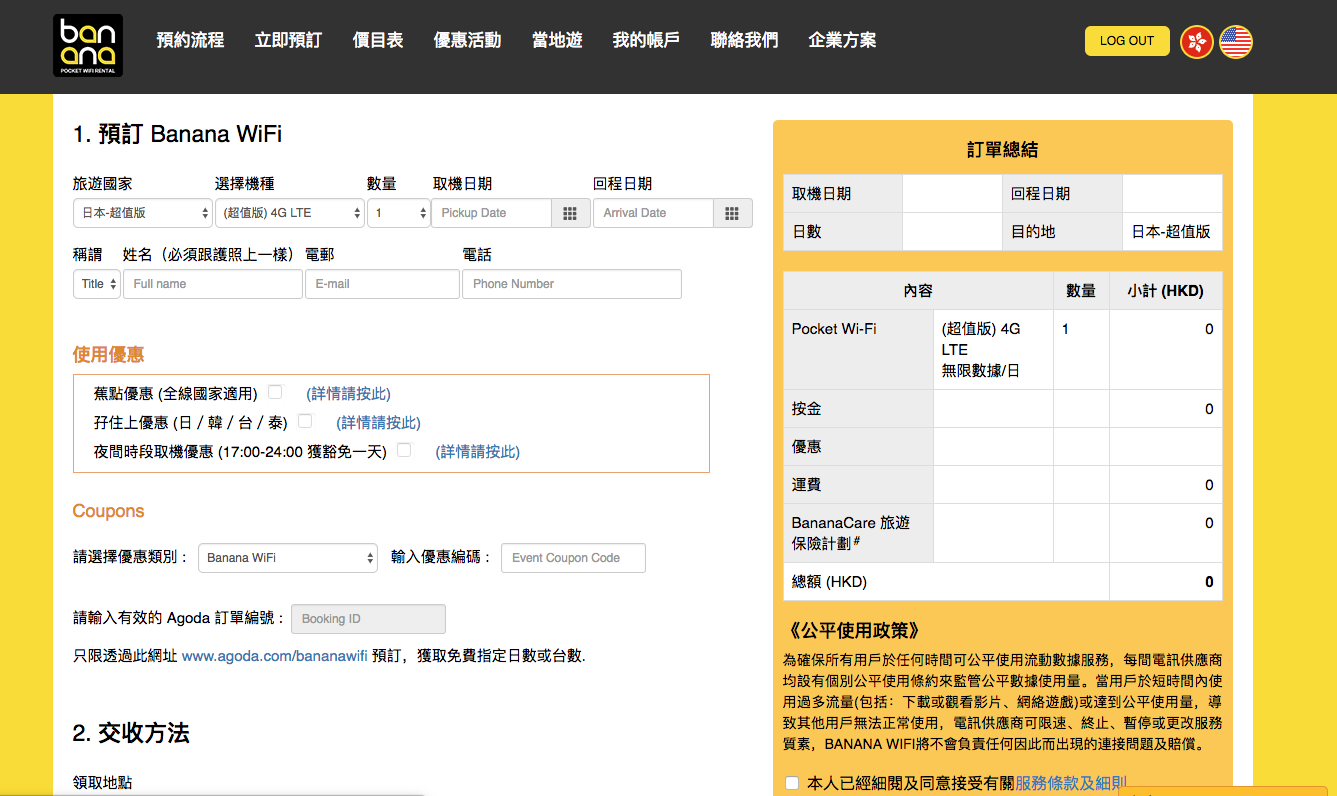Screen dimensions: 1337x796
Task: Focus the Arrival Date field
Action: coord(653,213)
